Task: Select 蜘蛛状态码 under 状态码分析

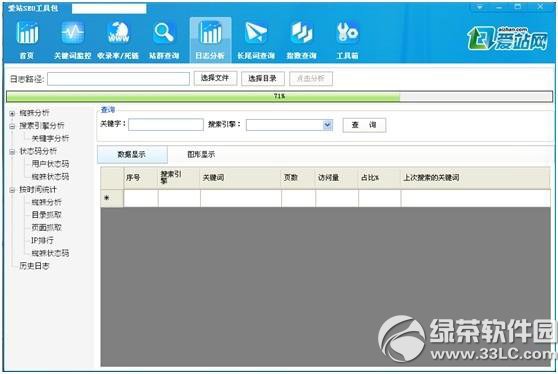Action: tap(50, 177)
